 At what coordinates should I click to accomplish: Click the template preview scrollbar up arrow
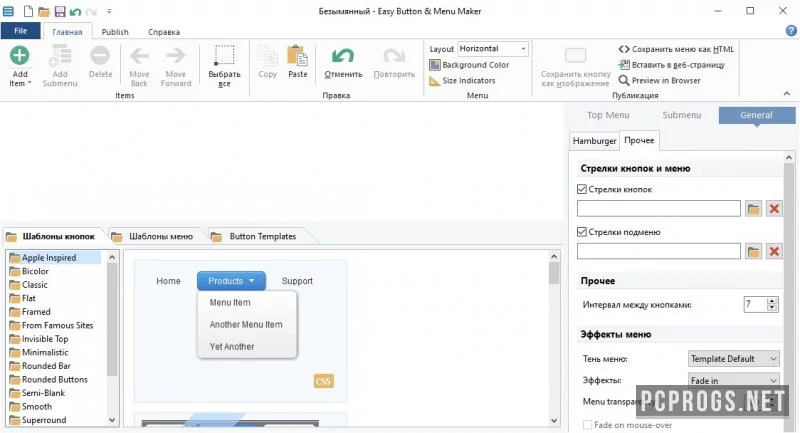point(554,257)
